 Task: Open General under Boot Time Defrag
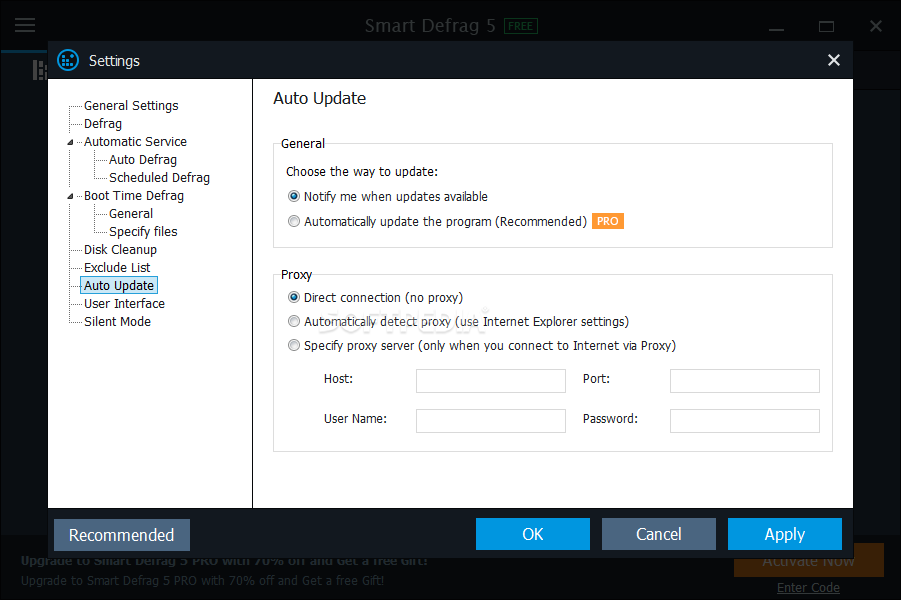(130, 214)
